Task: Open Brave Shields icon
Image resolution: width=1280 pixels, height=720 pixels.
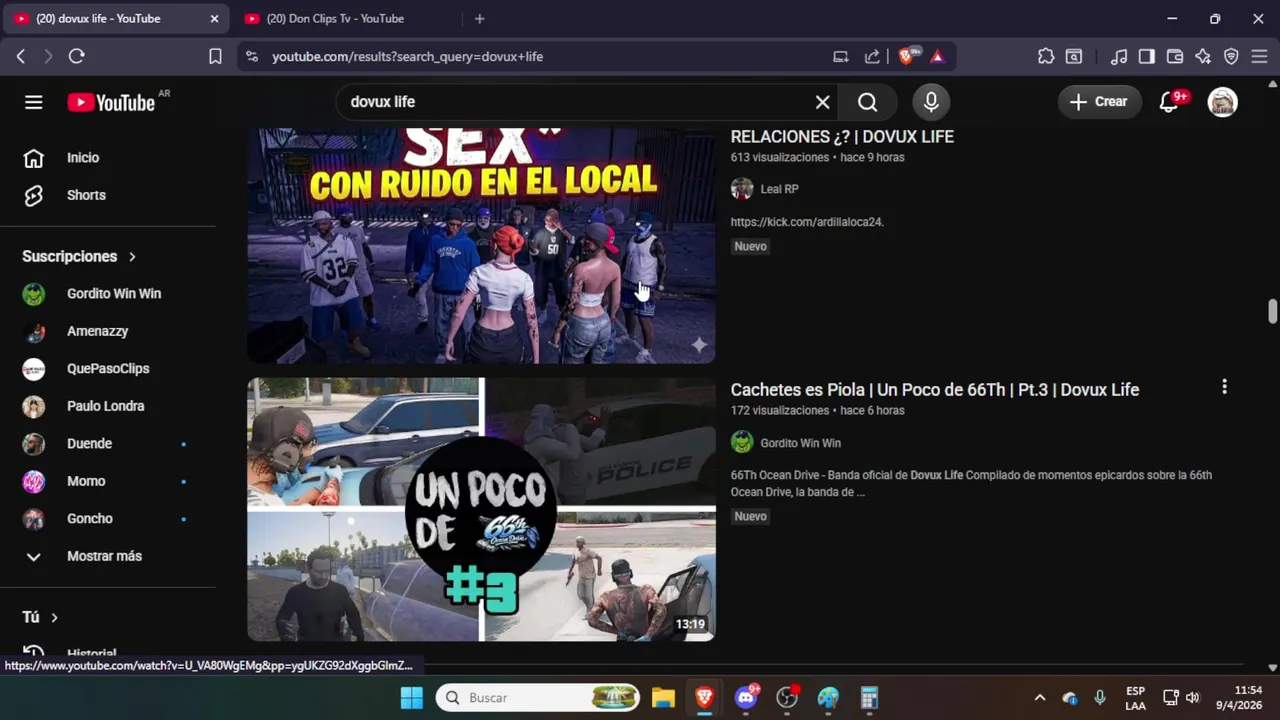Action: 906,57
